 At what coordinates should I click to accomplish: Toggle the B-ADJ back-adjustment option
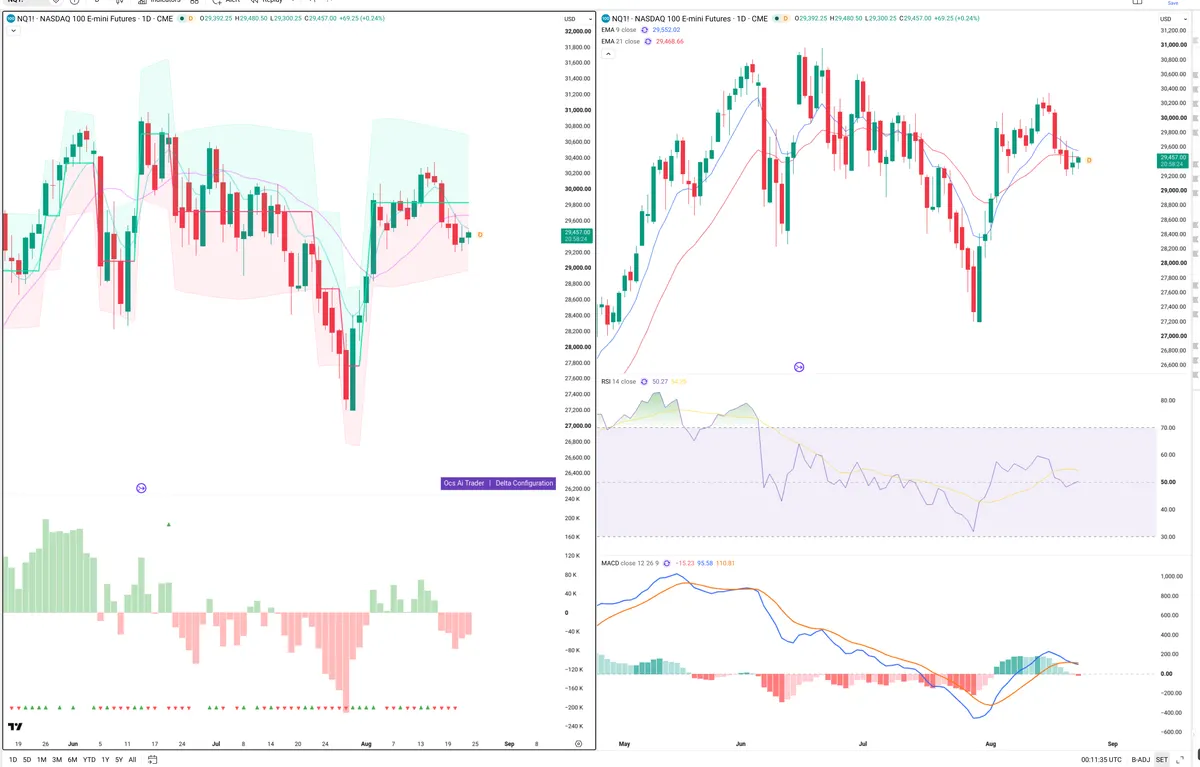pos(1142,760)
